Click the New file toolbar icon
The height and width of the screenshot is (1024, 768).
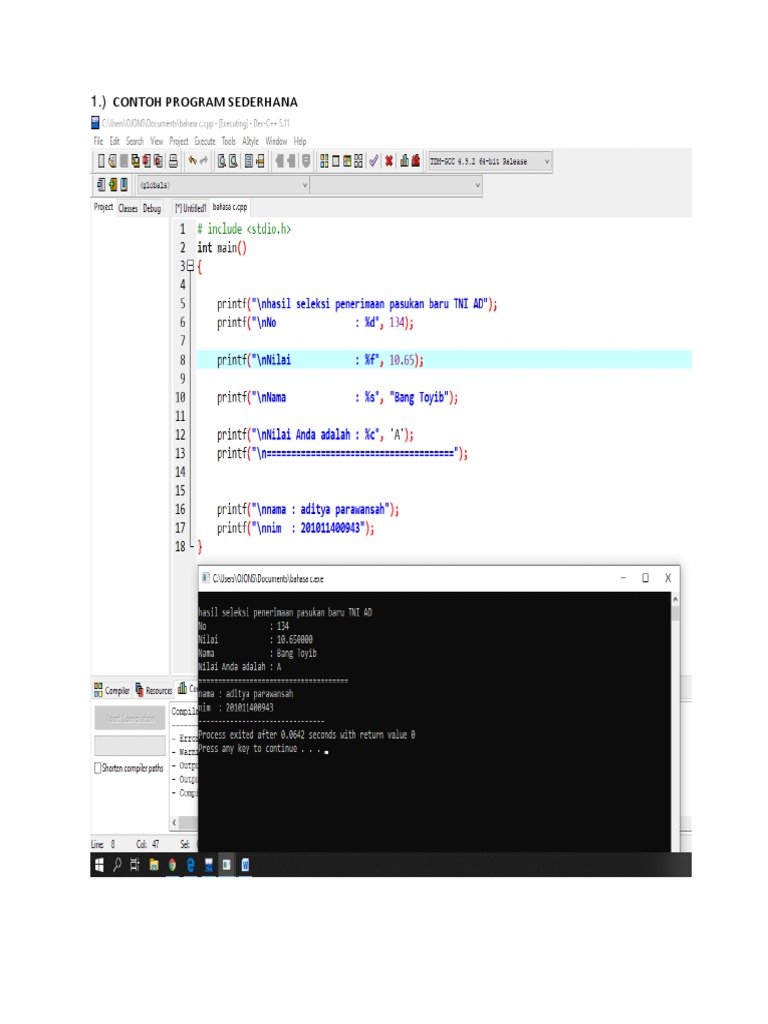tap(101, 161)
